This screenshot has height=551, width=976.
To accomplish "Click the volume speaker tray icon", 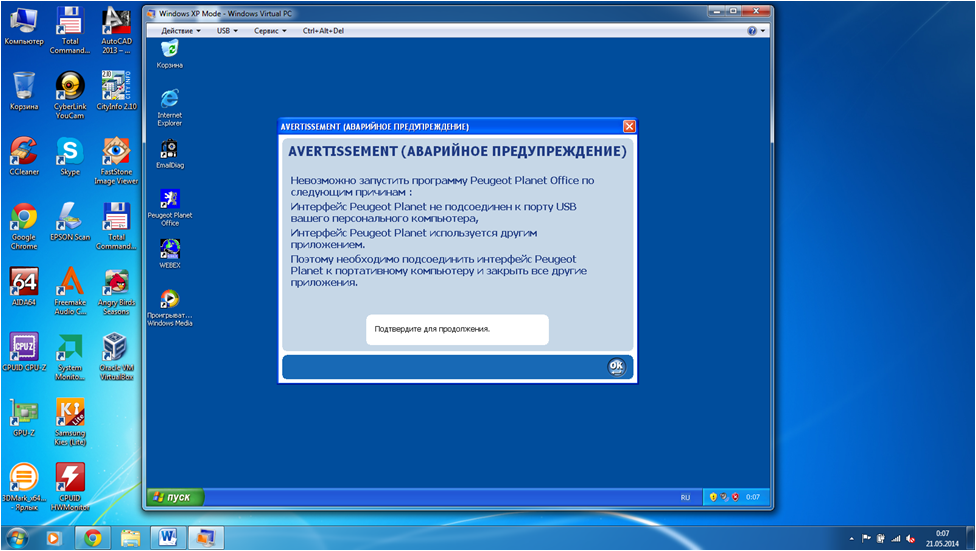I will [911, 539].
